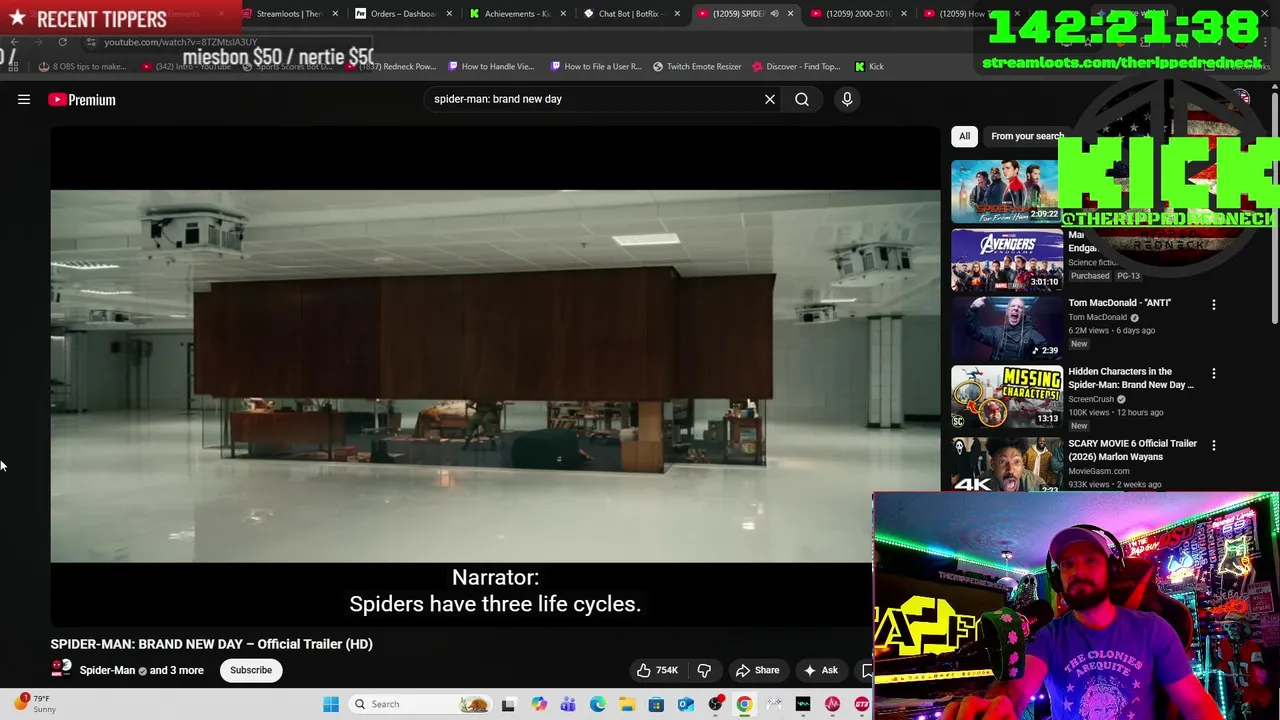Click the Subscribe button
This screenshot has width=1280, height=720.
coord(251,670)
